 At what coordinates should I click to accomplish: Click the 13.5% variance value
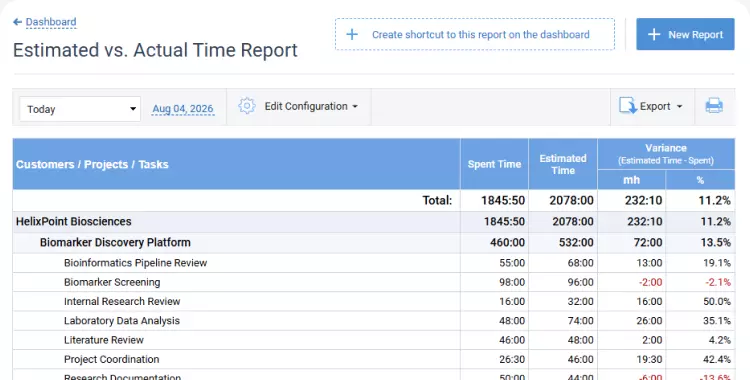click(x=716, y=243)
